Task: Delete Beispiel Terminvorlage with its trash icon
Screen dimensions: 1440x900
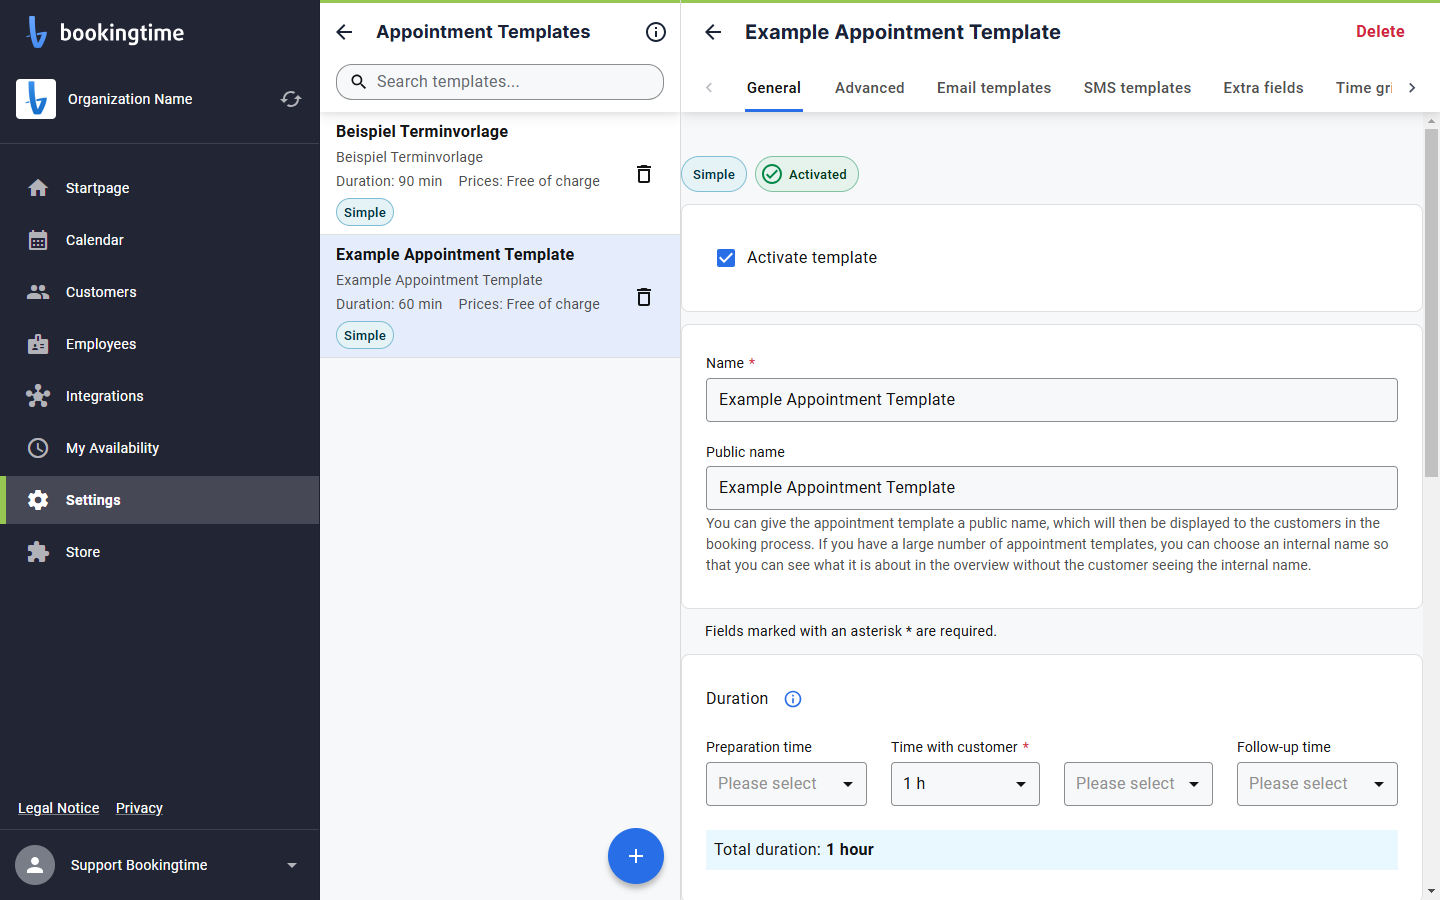Action: point(644,174)
